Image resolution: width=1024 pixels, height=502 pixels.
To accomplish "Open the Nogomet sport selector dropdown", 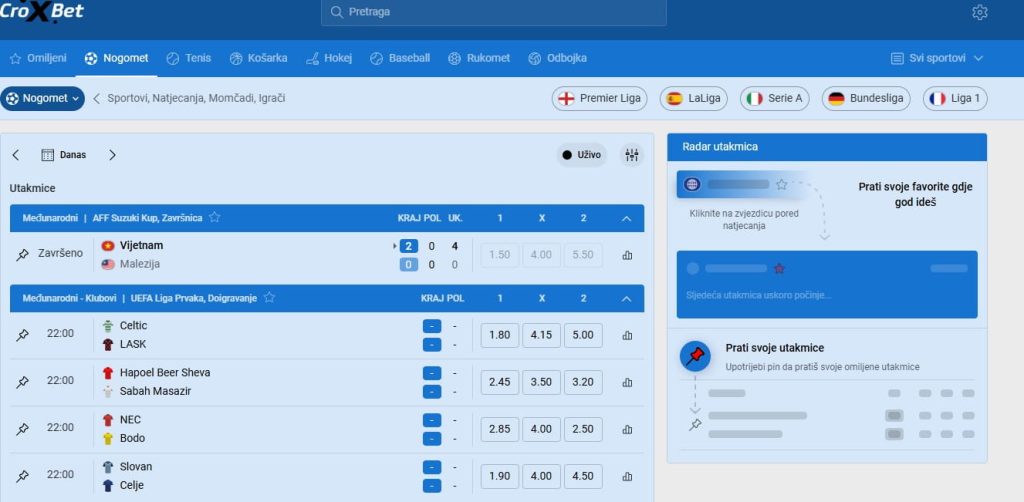I will (42, 99).
